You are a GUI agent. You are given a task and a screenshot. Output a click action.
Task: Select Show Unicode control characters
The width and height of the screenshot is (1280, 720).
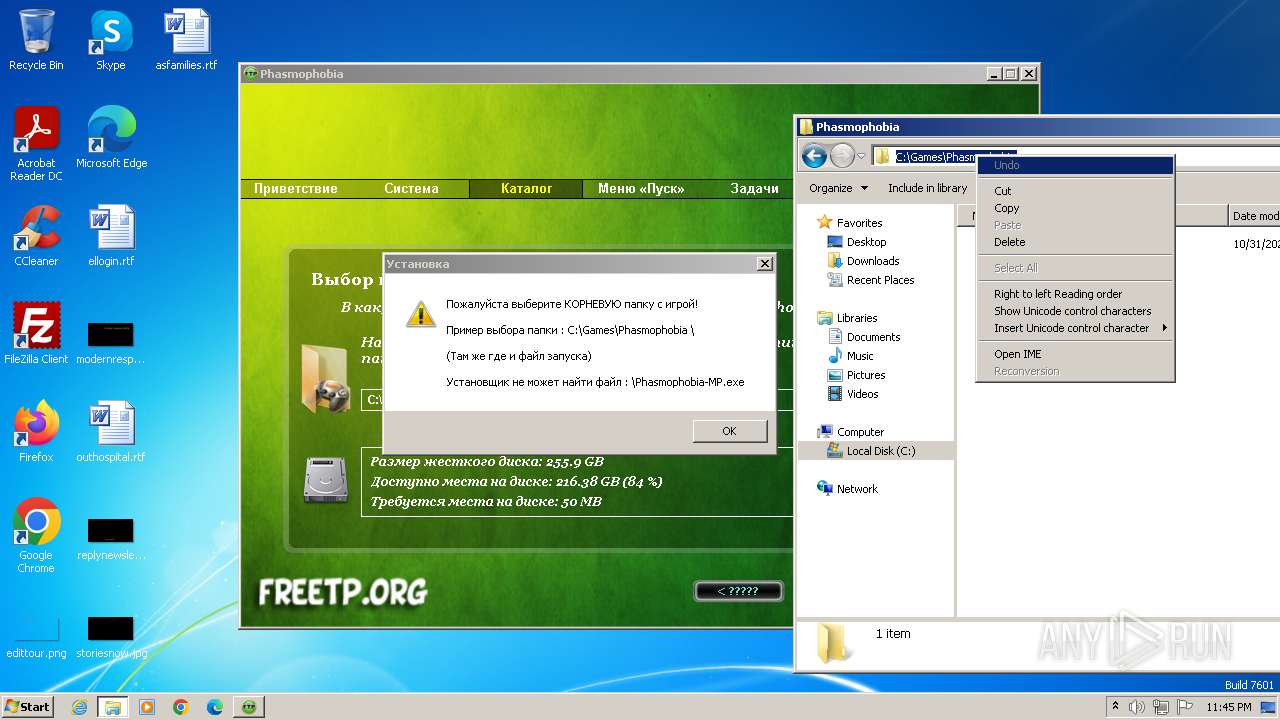click(1075, 311)
